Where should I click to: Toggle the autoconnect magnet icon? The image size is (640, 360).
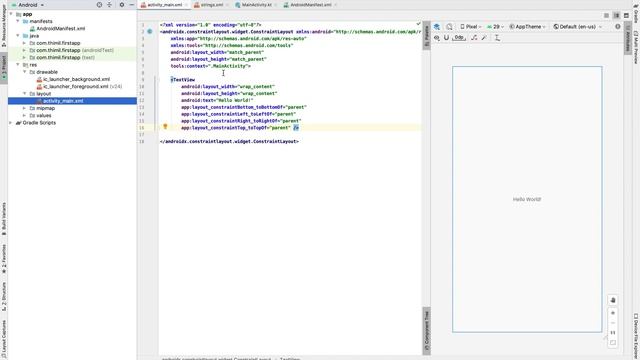tap(446, 38)
